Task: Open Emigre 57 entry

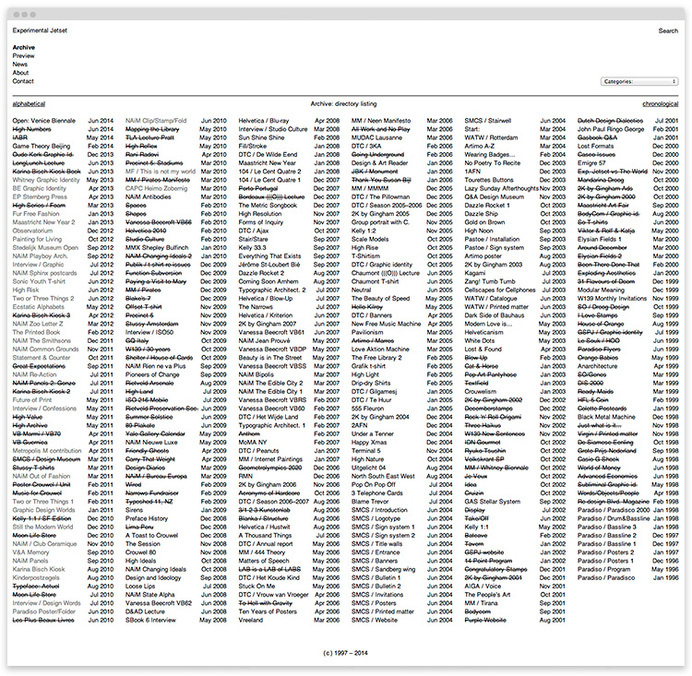Action: (x=592, y=163)
